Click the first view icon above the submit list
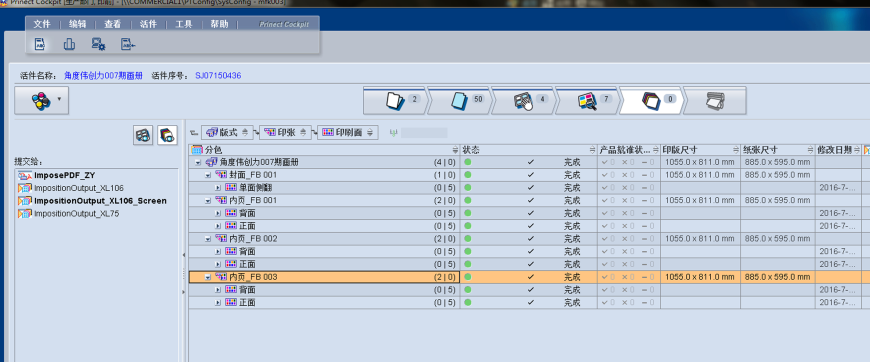870x362 pixels. click(x=143, y=135)
